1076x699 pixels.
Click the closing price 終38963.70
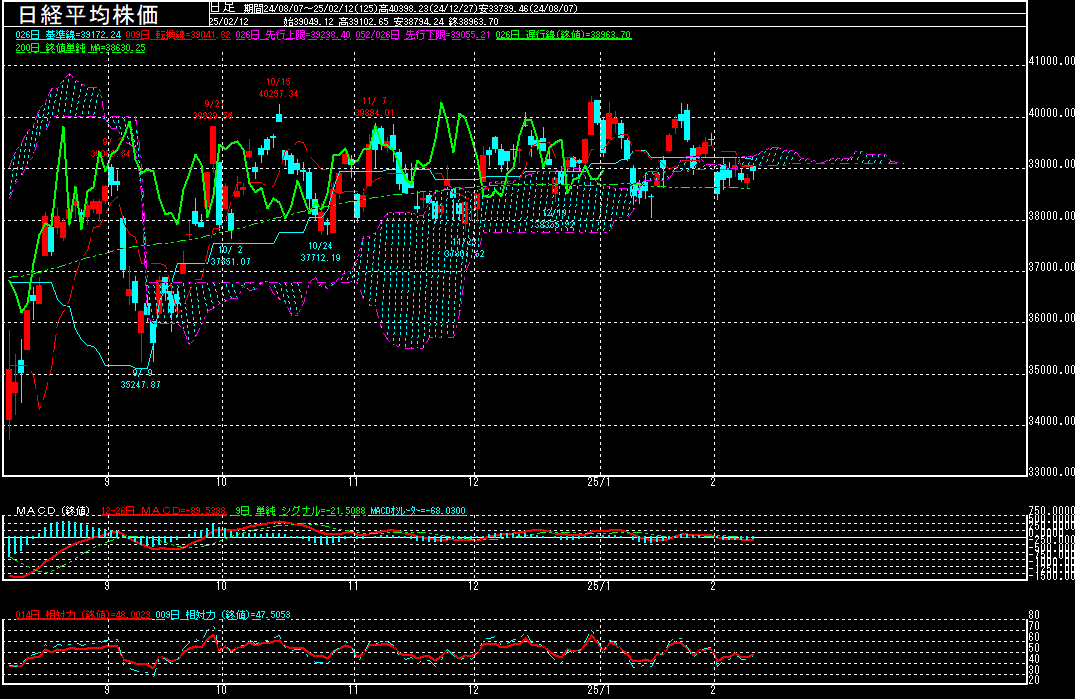pos(473,22)
